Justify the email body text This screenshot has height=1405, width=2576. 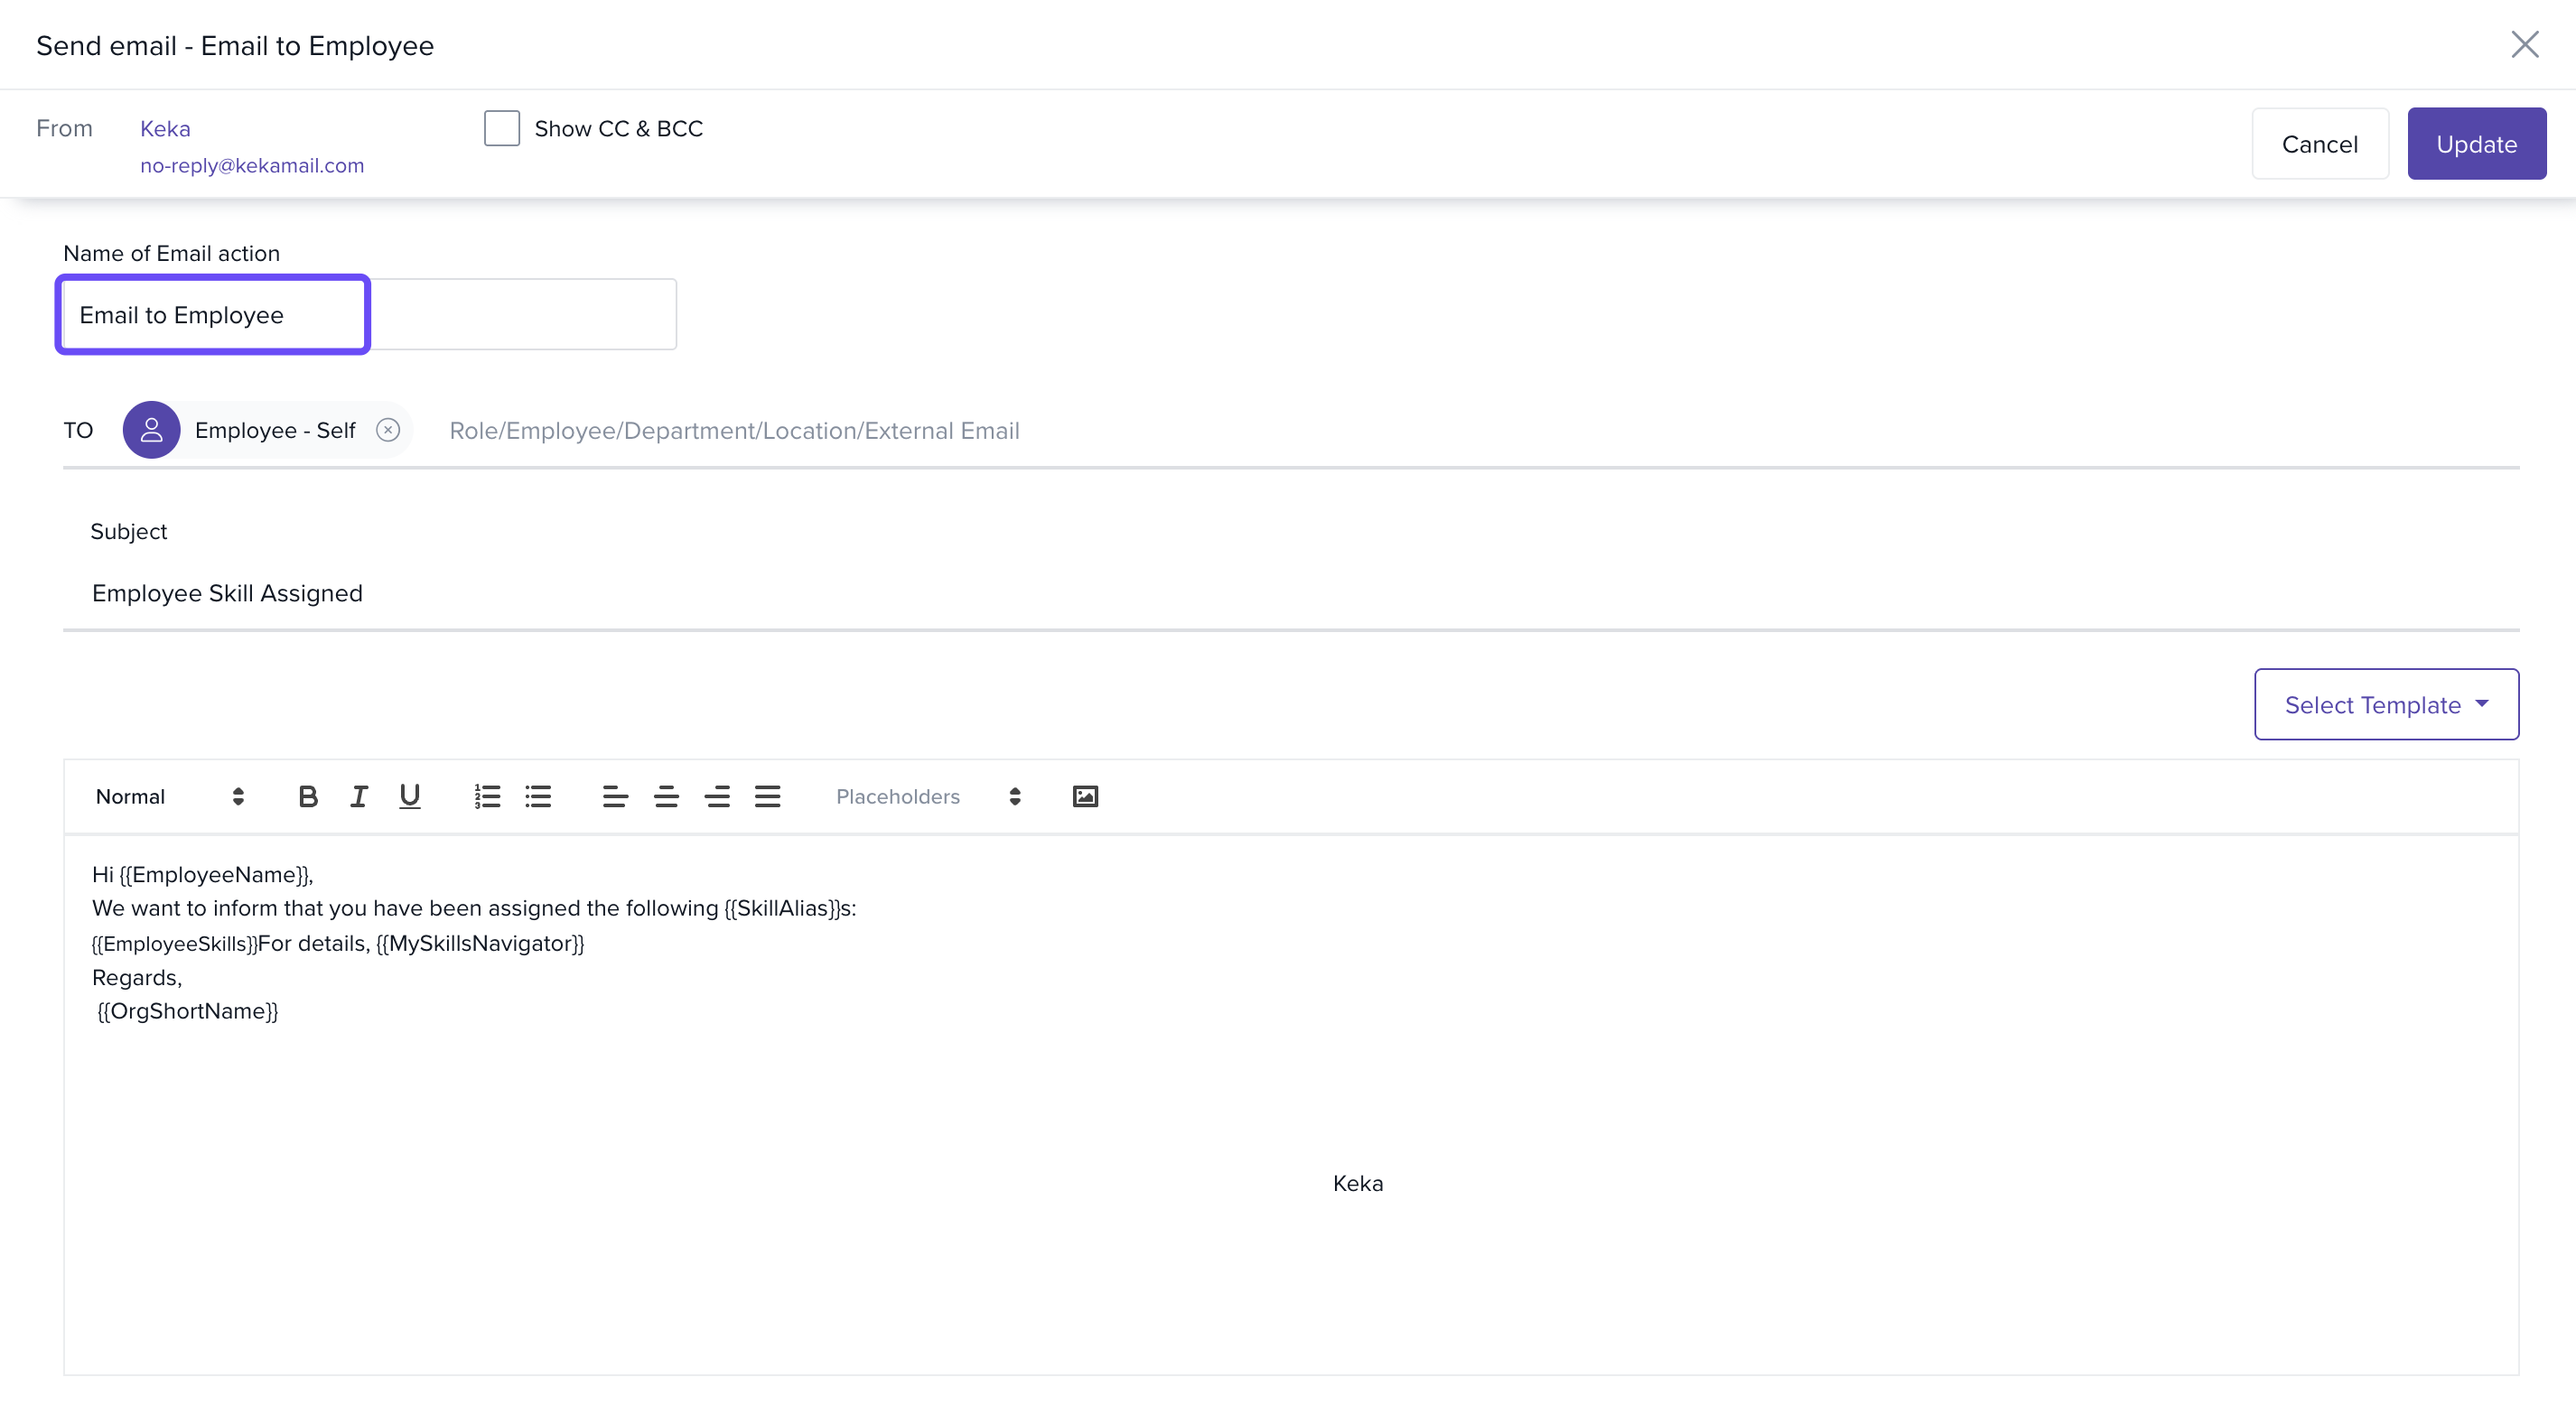[767, 796]
